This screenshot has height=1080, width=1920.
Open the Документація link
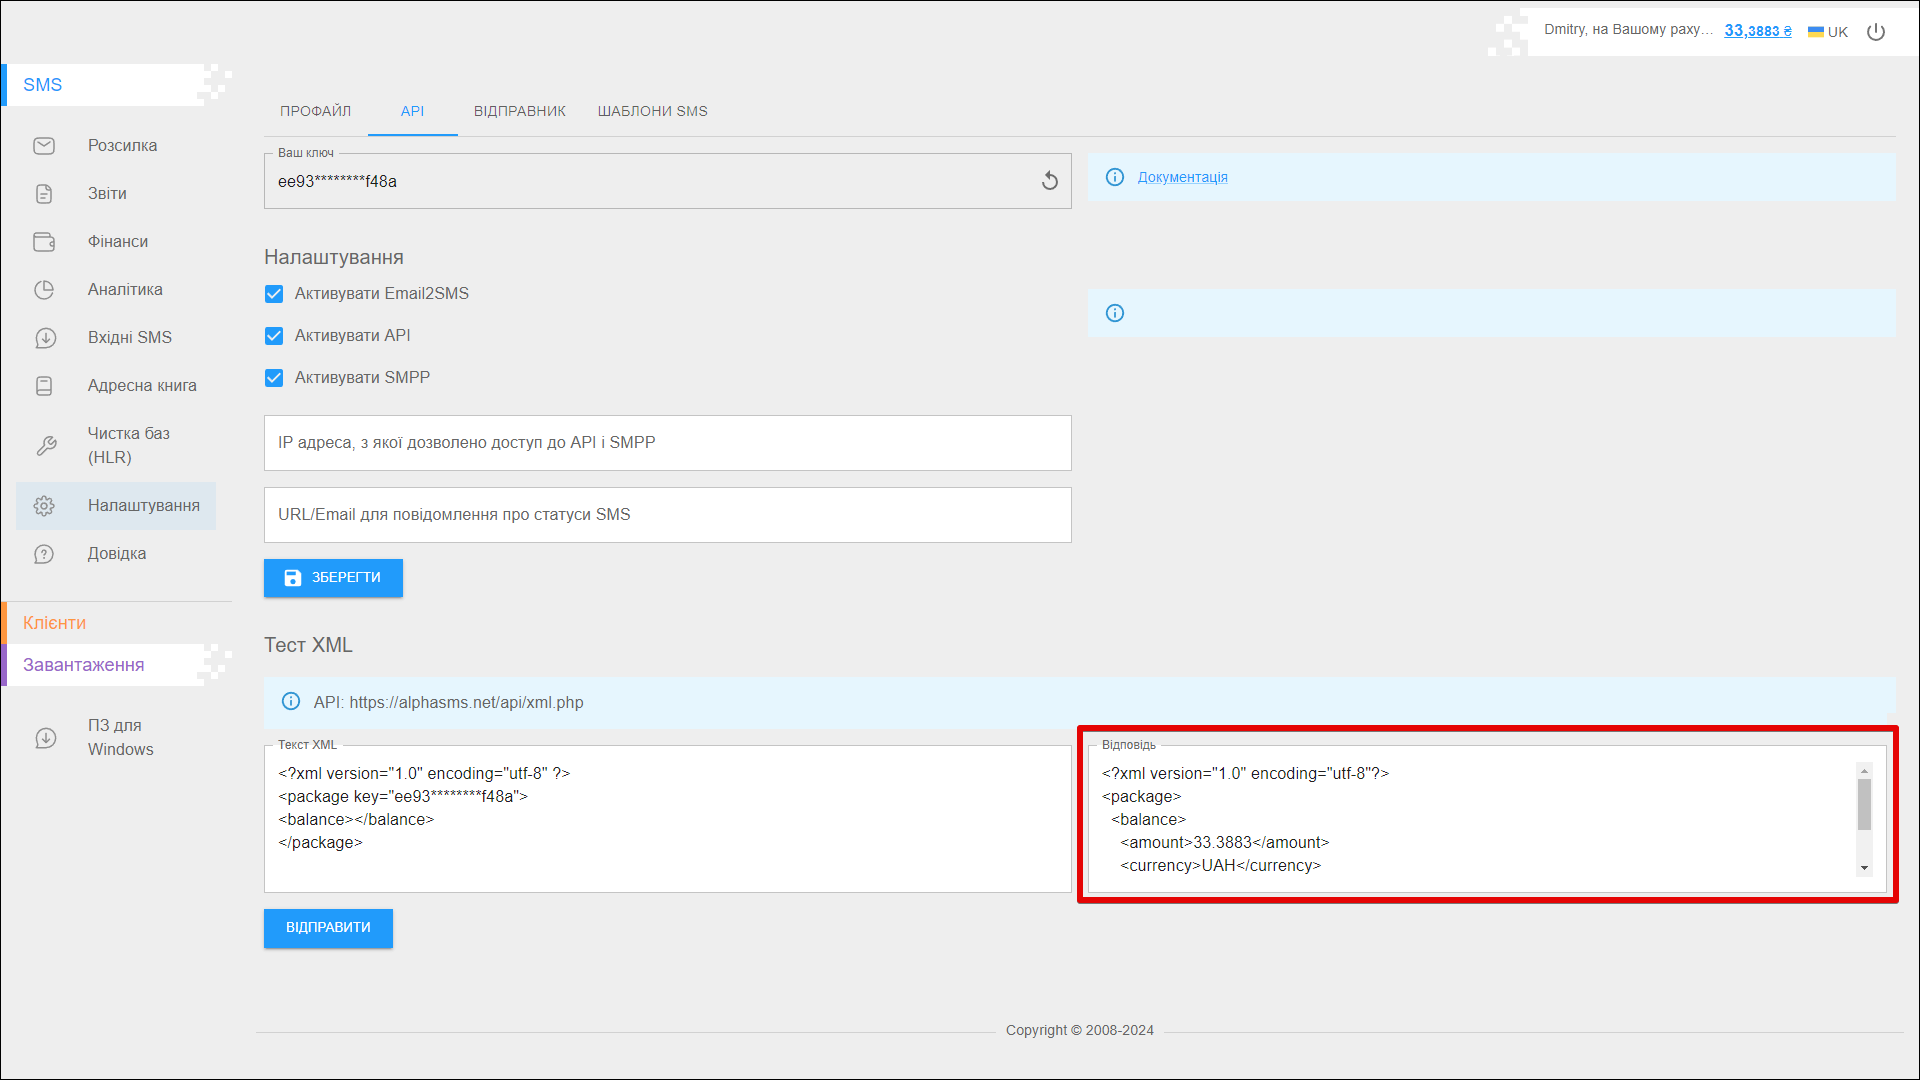click(x=1182, y=177)
